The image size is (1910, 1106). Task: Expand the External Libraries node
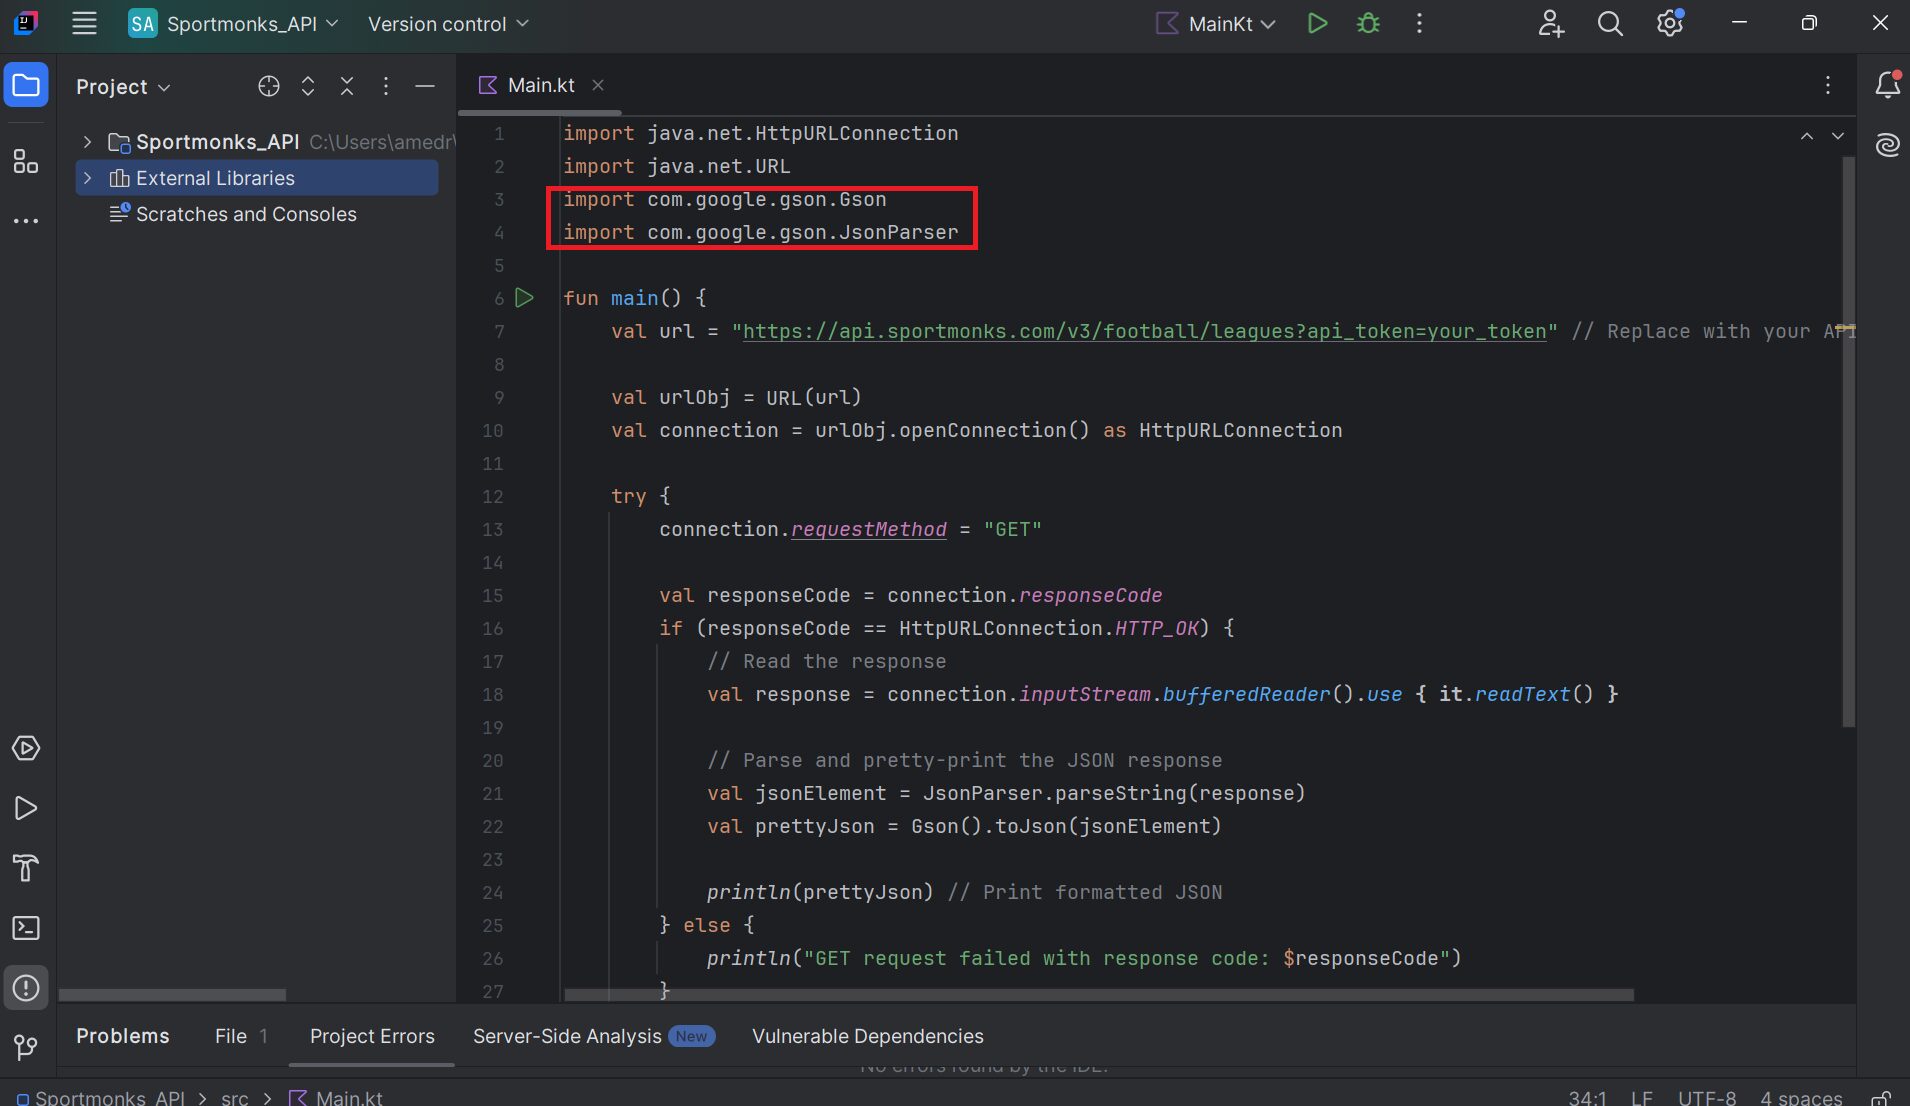pos(88,178)
